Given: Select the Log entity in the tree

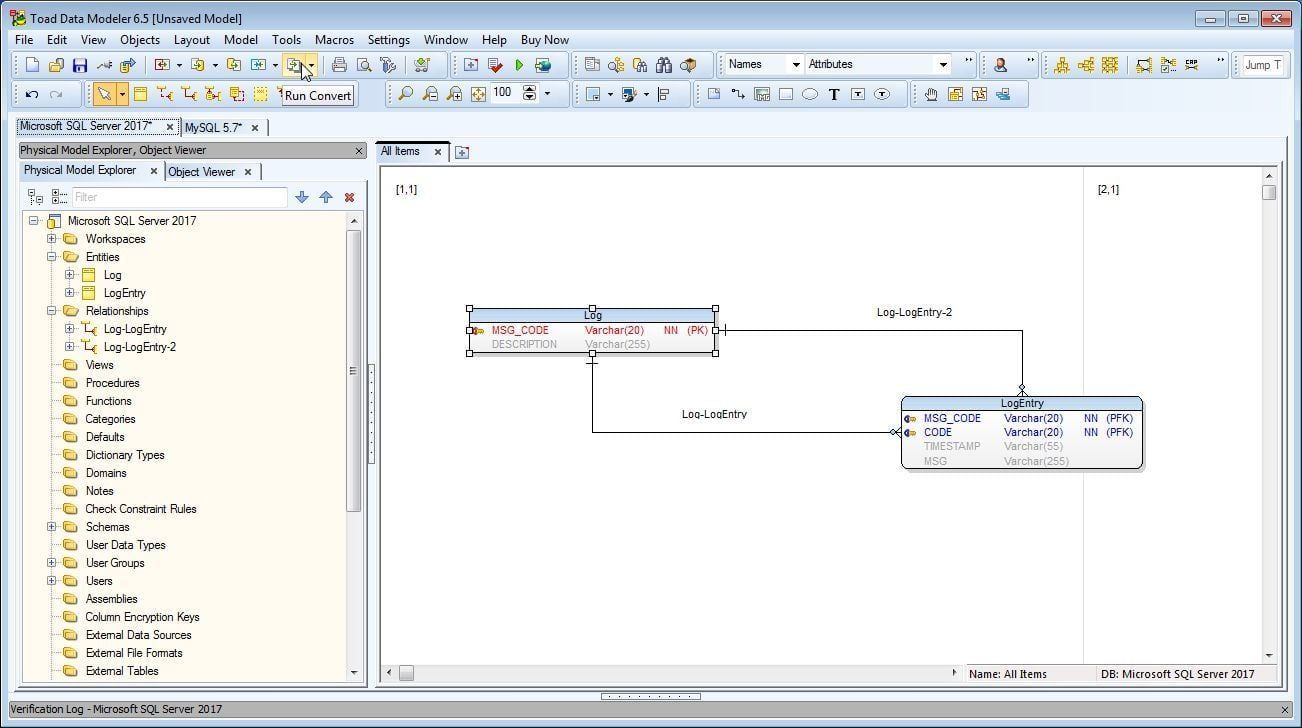Looking at the screenshot, I should 112,275.
